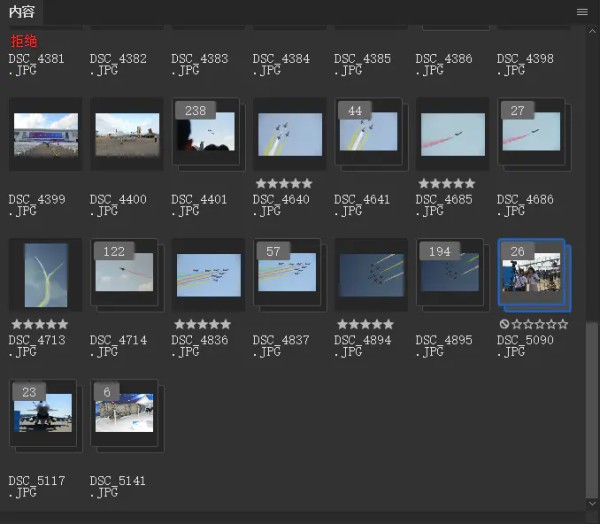Click the DSC_4686.JPG filename

[525, 205]
